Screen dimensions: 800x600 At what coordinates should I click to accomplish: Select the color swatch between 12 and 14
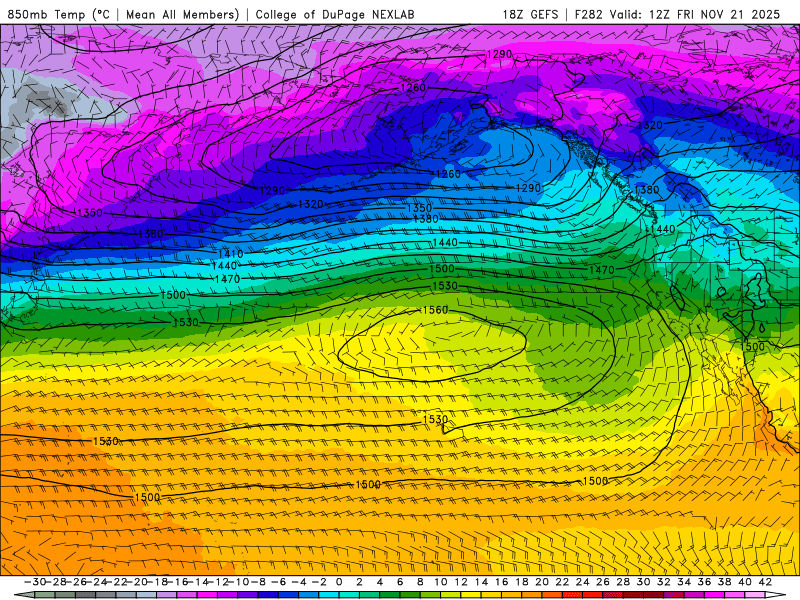point(471,595)
